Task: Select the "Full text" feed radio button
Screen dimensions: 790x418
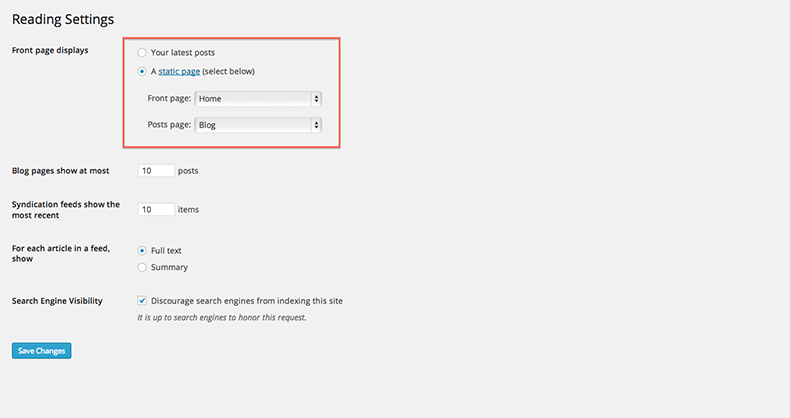Action: (x=142, y=250)
